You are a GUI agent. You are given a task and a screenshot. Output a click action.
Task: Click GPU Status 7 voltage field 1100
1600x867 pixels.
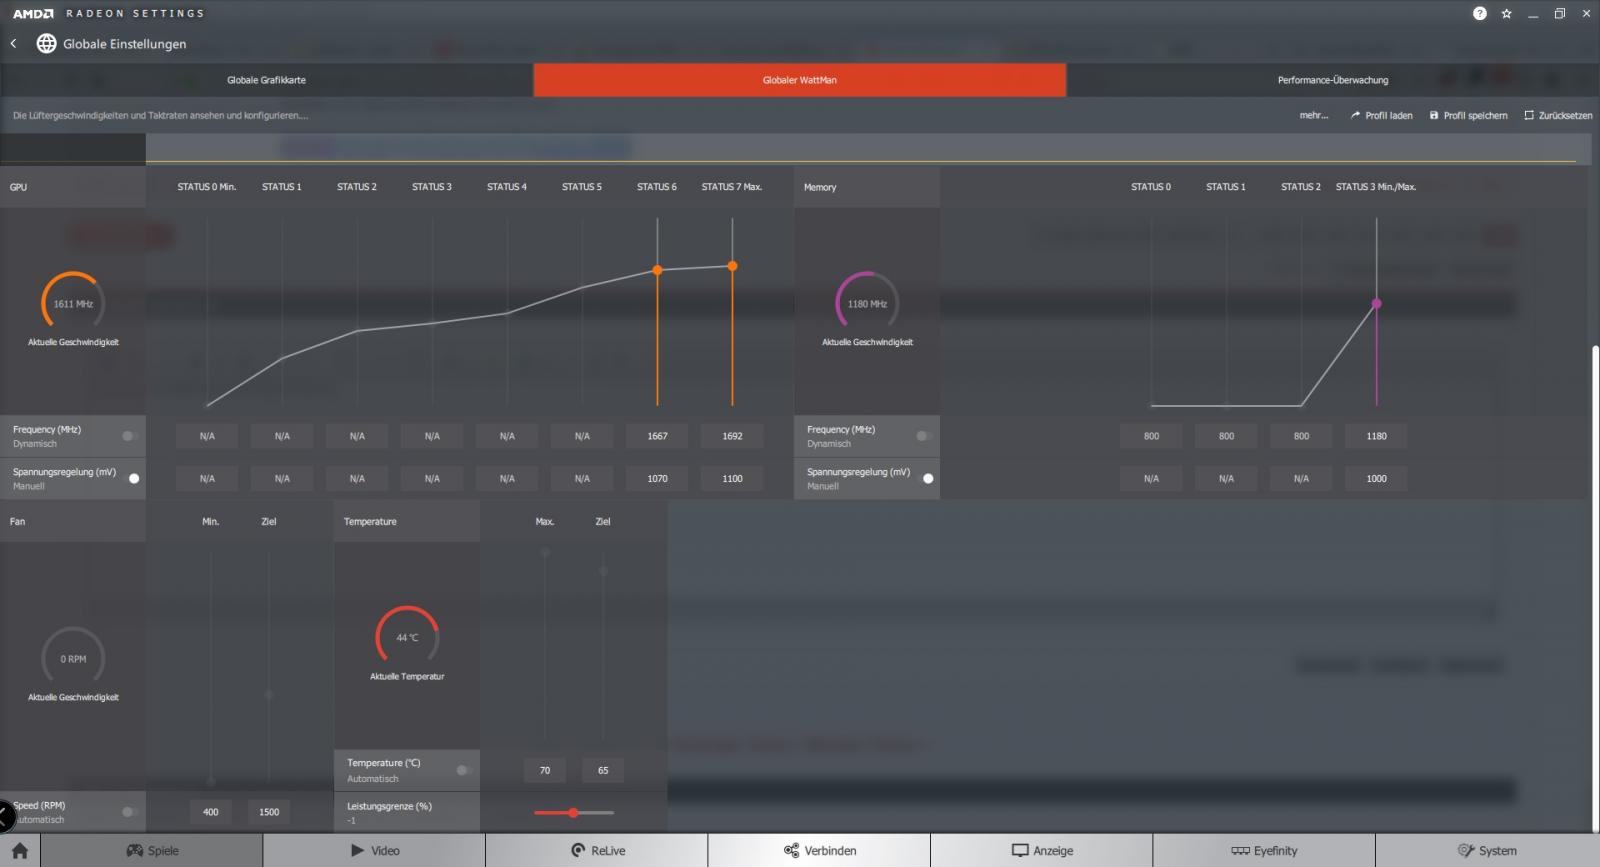pos(733,478)
